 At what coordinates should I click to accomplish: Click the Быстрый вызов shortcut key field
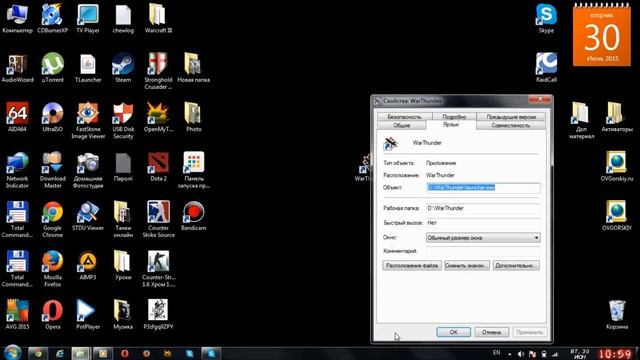tap(483, 223)
